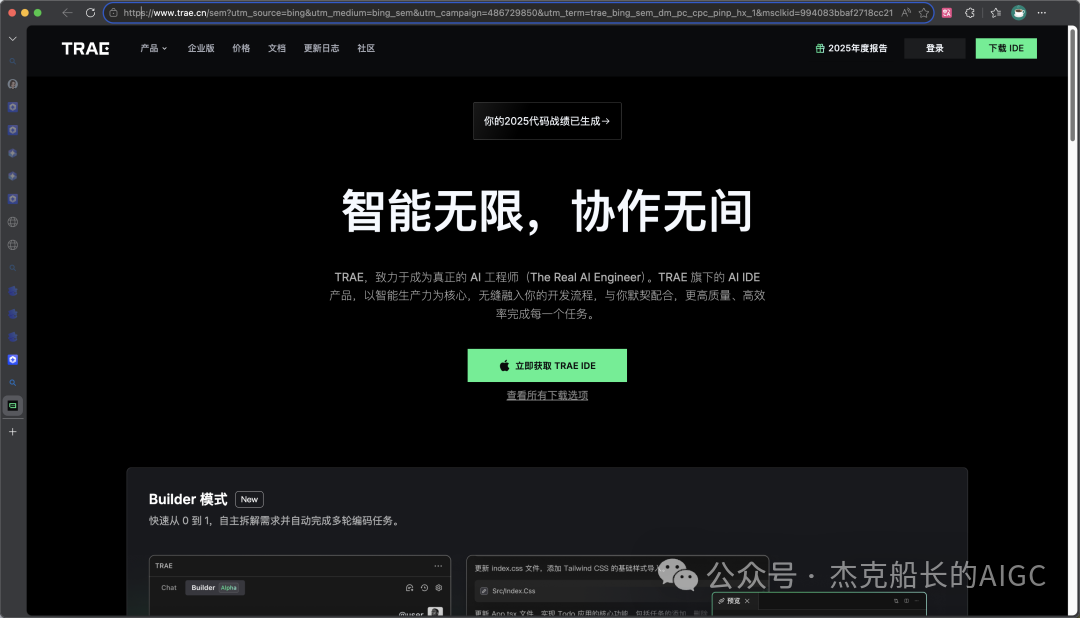
Task: Open the history clock icon in TRAE preview panel
Action: point(424,588)
